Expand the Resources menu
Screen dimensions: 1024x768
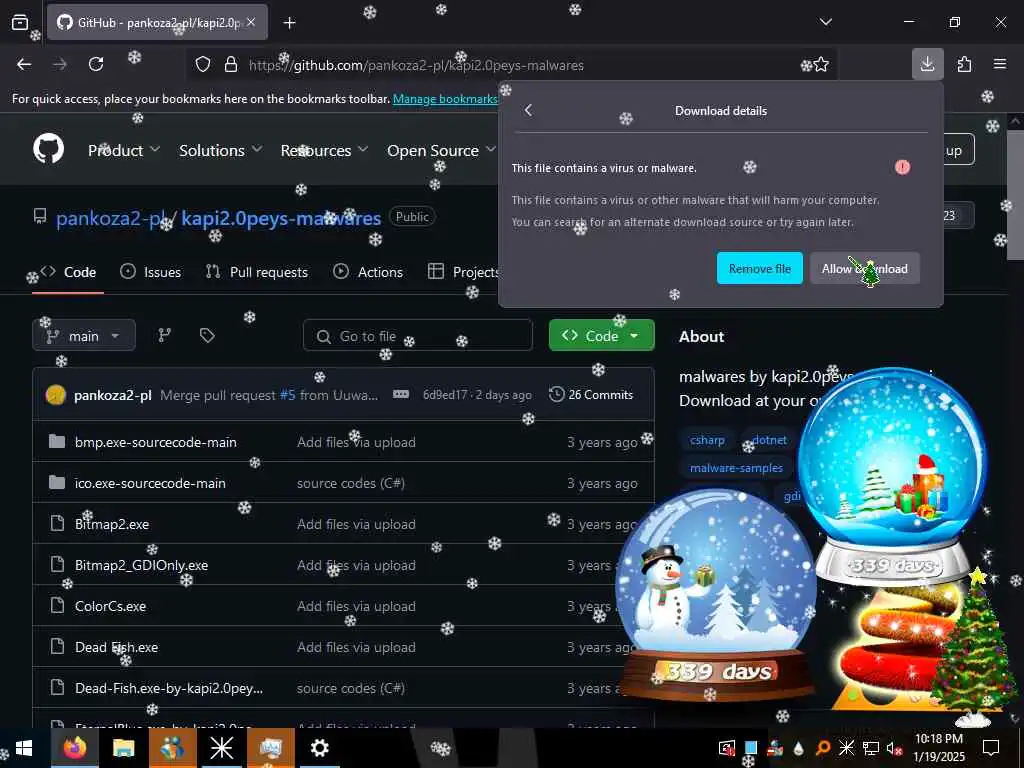coord(324,150)
